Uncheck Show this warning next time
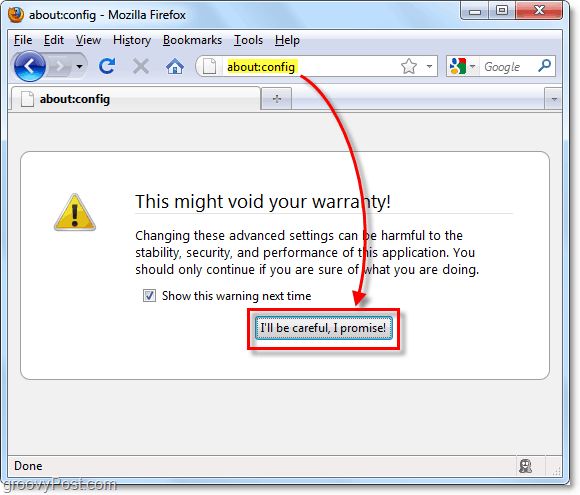The height and width of the screenshot is (495, 580). [149, 296]
